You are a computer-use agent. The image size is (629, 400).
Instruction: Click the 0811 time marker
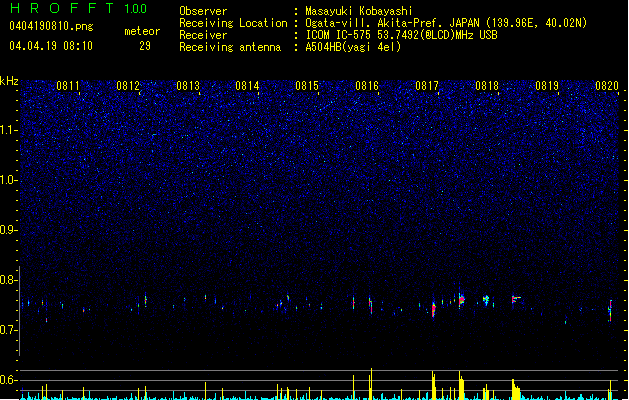(68, 86)
